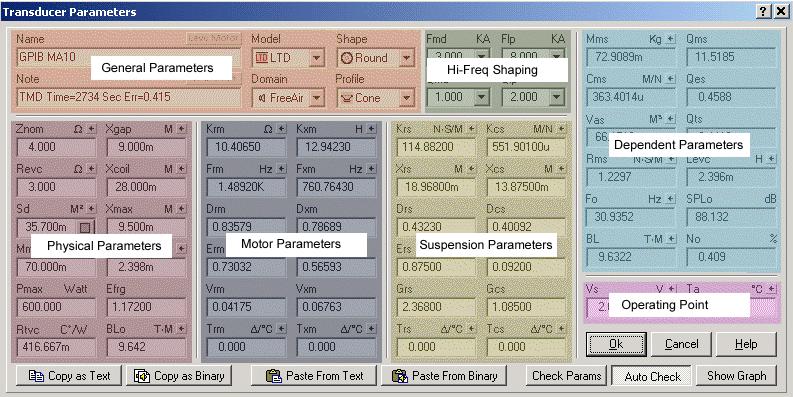Click the unit scale button beside Frm
This screenshot has width=793, height=397.
pyautogui.click(x=281, y=169)
